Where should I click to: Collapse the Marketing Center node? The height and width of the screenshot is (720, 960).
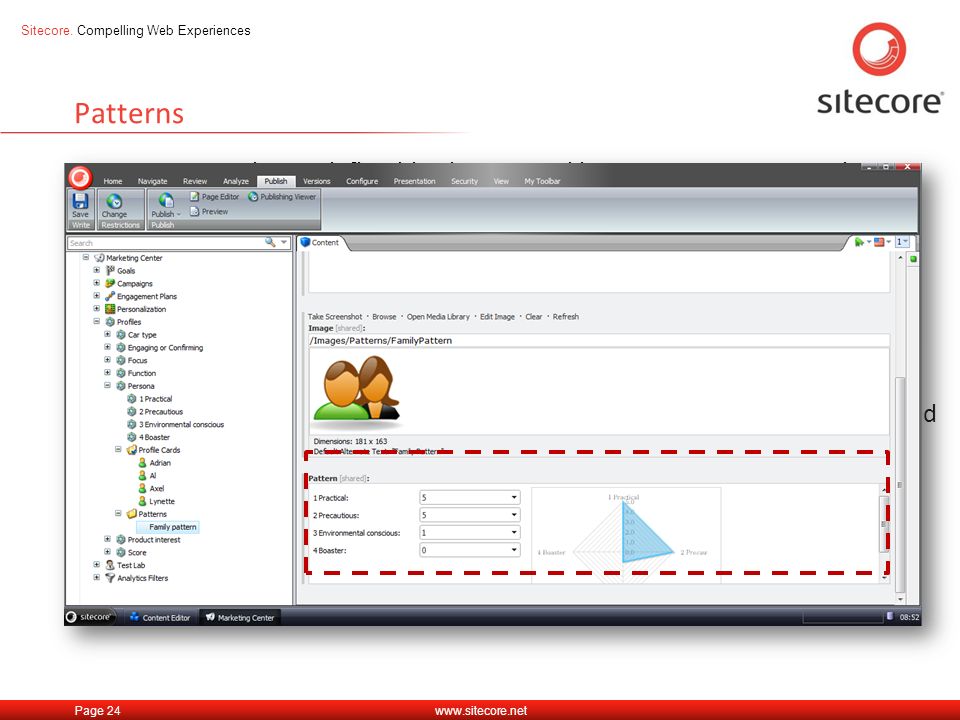[x=86, y=258]
